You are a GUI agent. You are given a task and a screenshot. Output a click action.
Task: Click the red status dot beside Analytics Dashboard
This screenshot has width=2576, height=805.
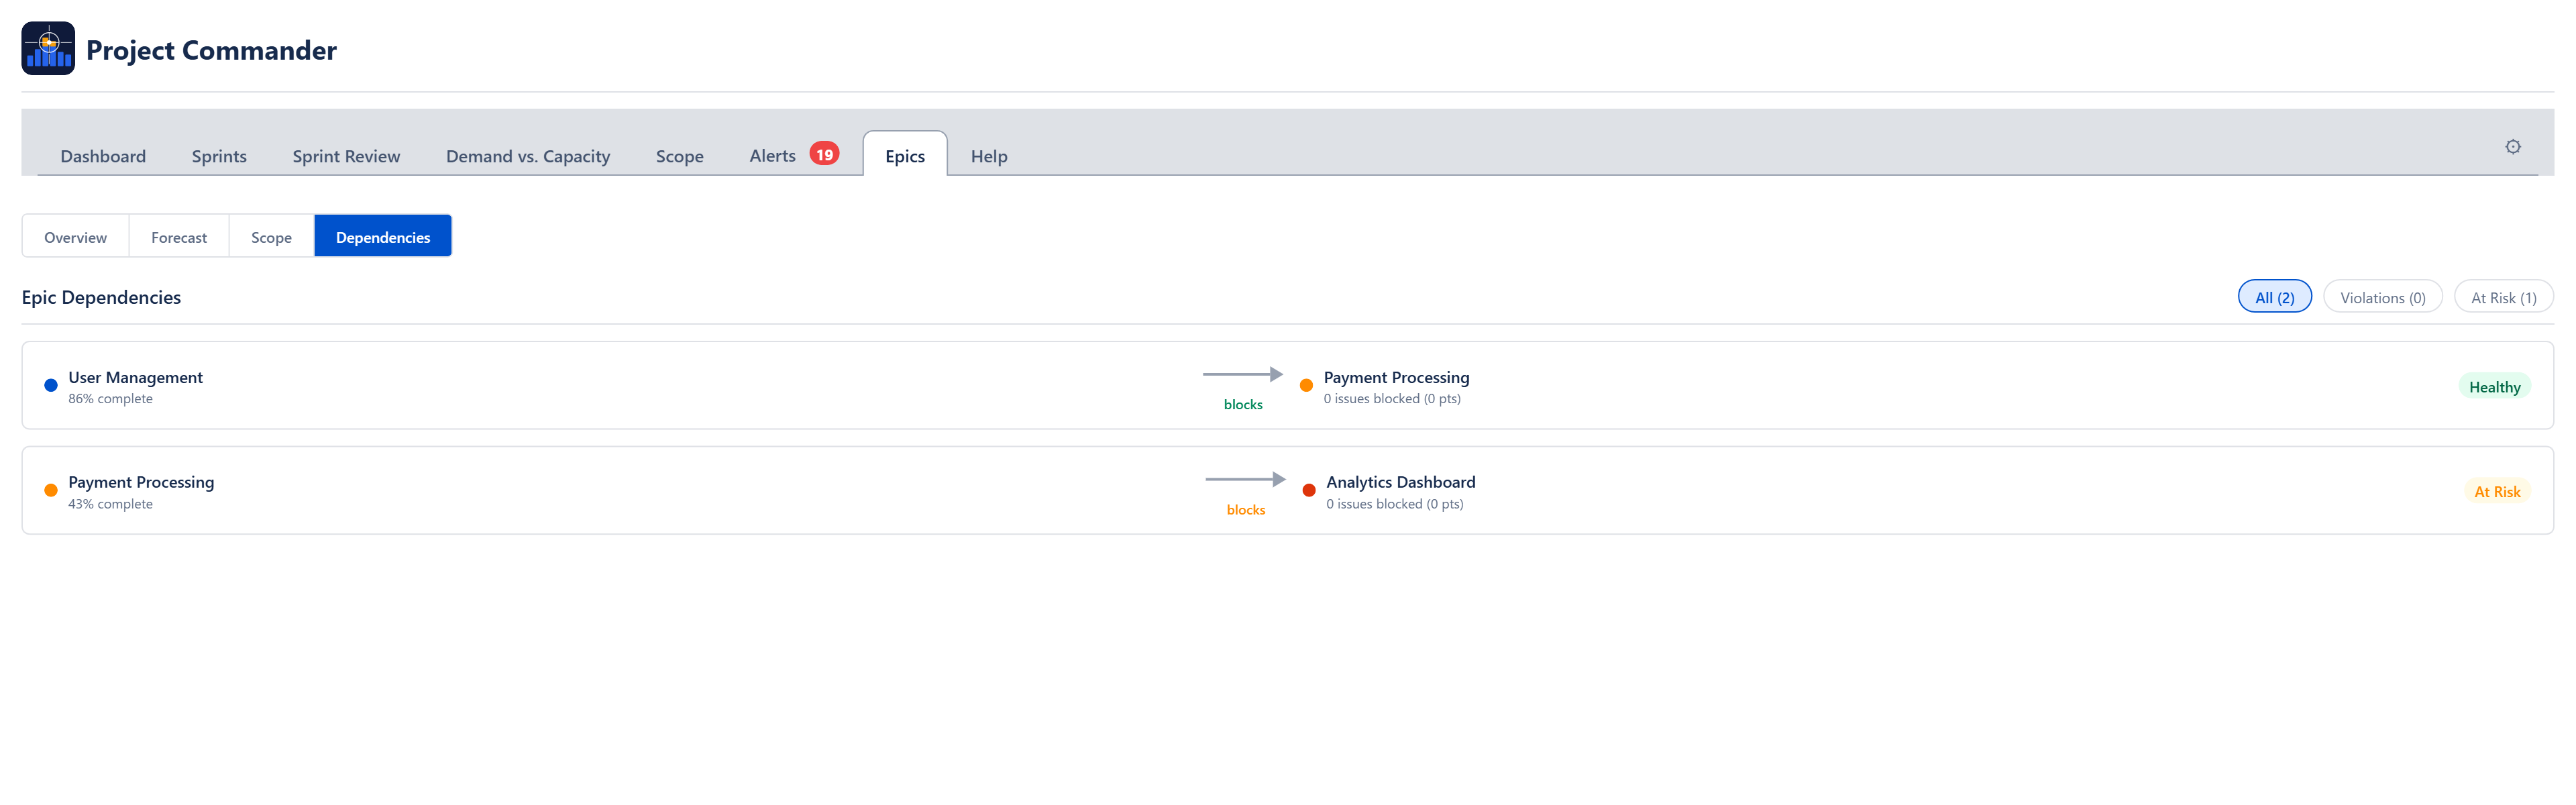[x=1309, y=489]
